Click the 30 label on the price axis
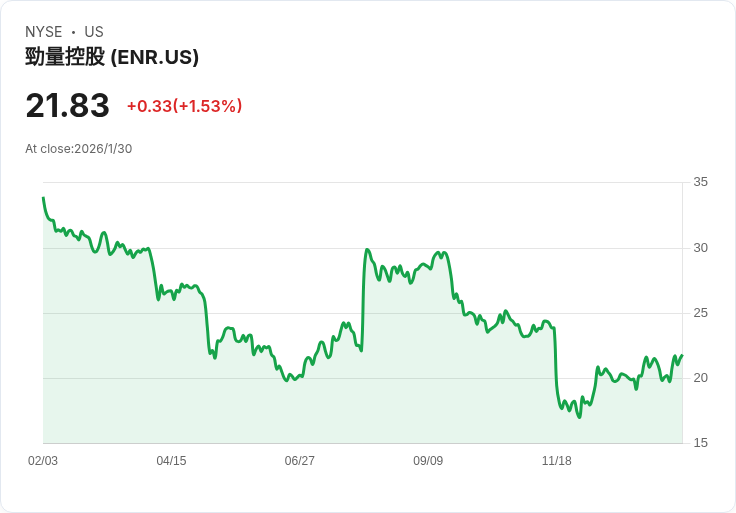 tap(700, 248)
